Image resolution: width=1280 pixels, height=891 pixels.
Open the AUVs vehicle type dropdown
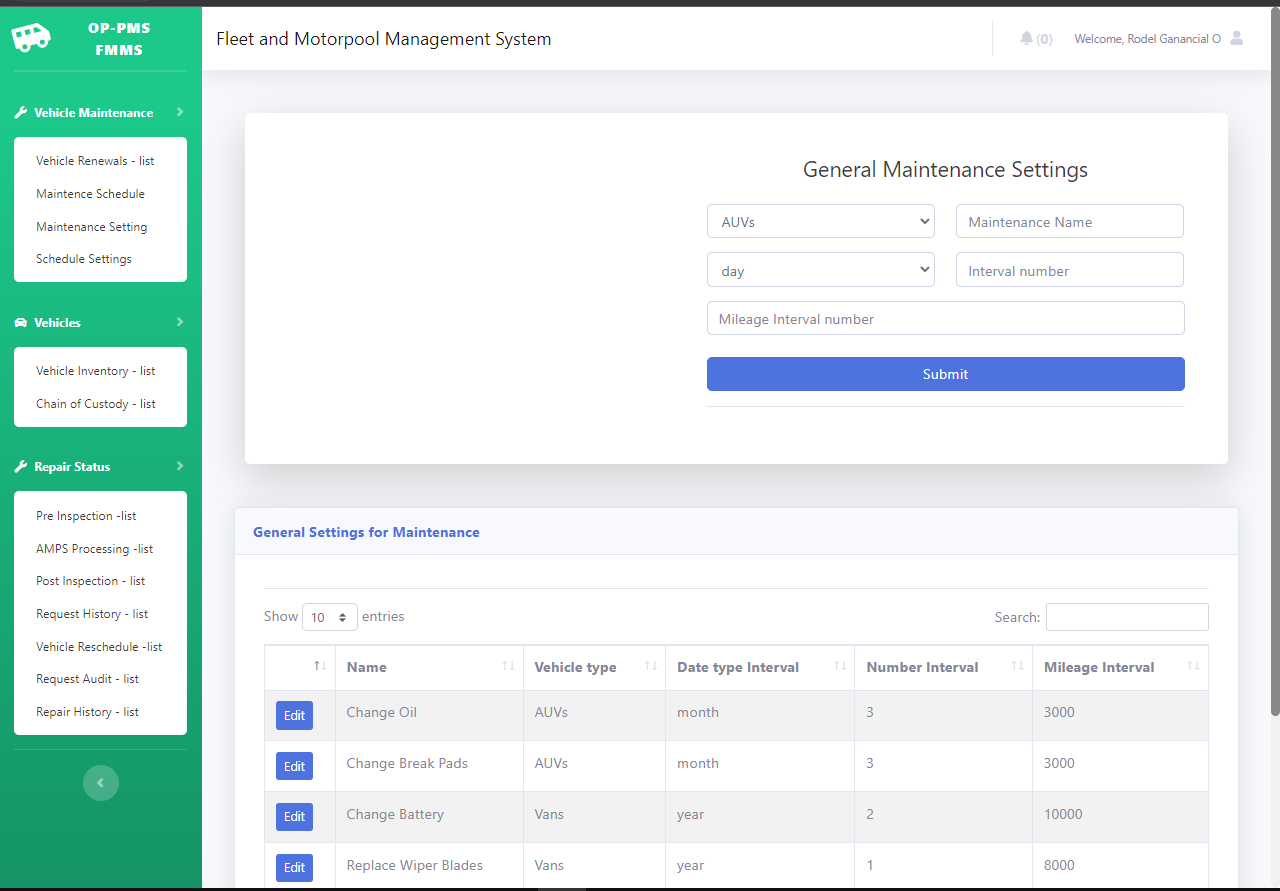coord(820,222)
